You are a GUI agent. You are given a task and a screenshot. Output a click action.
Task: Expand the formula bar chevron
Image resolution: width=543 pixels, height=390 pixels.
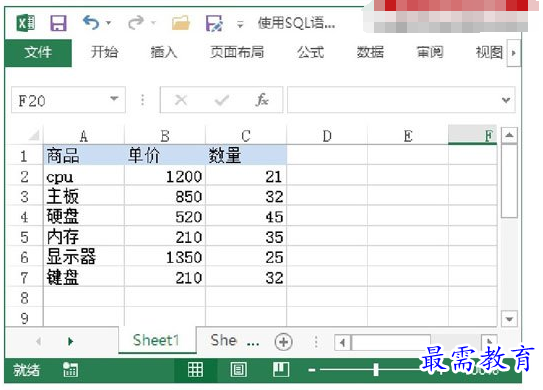[x=506, y=100]
